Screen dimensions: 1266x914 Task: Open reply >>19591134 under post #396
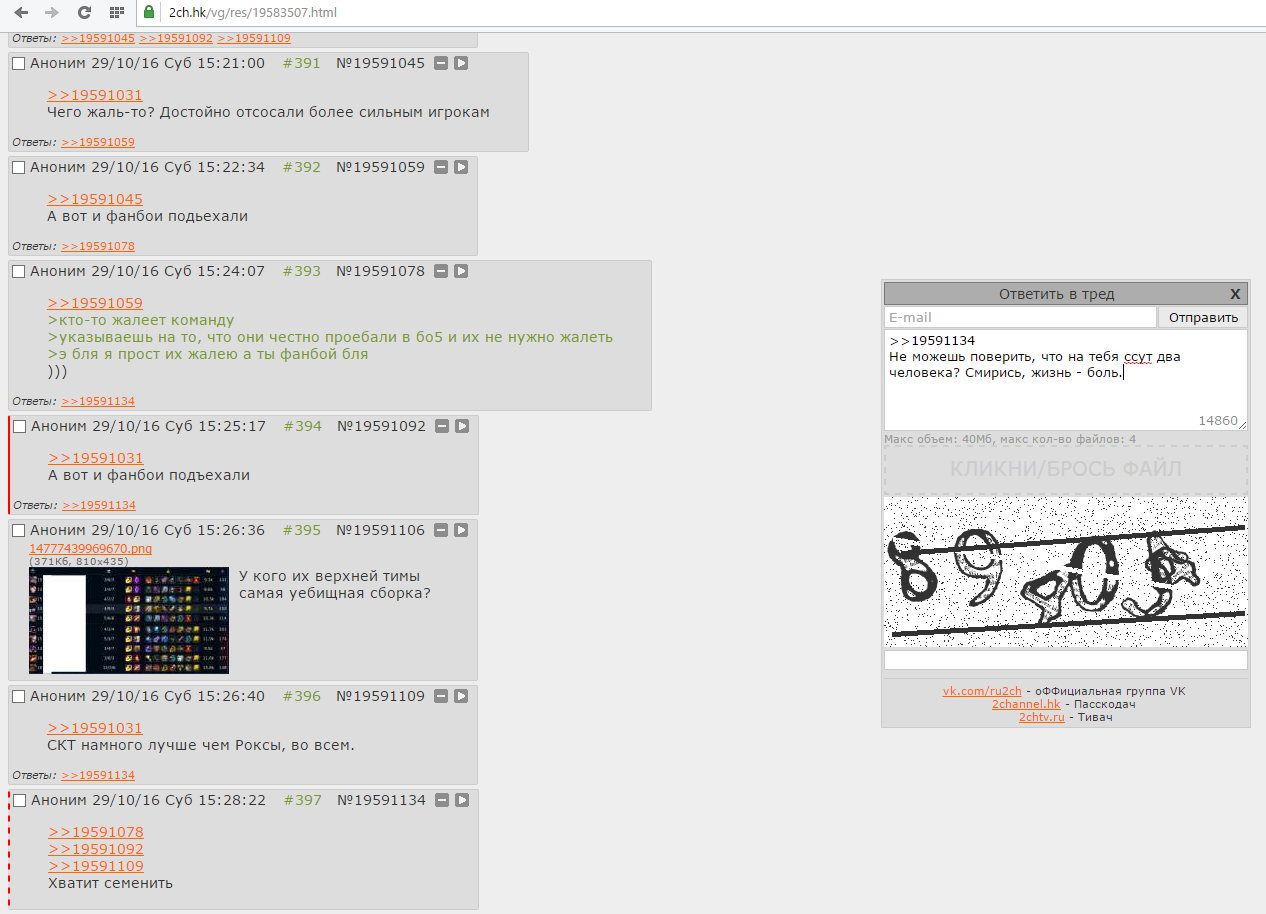(x=98, y=775)
